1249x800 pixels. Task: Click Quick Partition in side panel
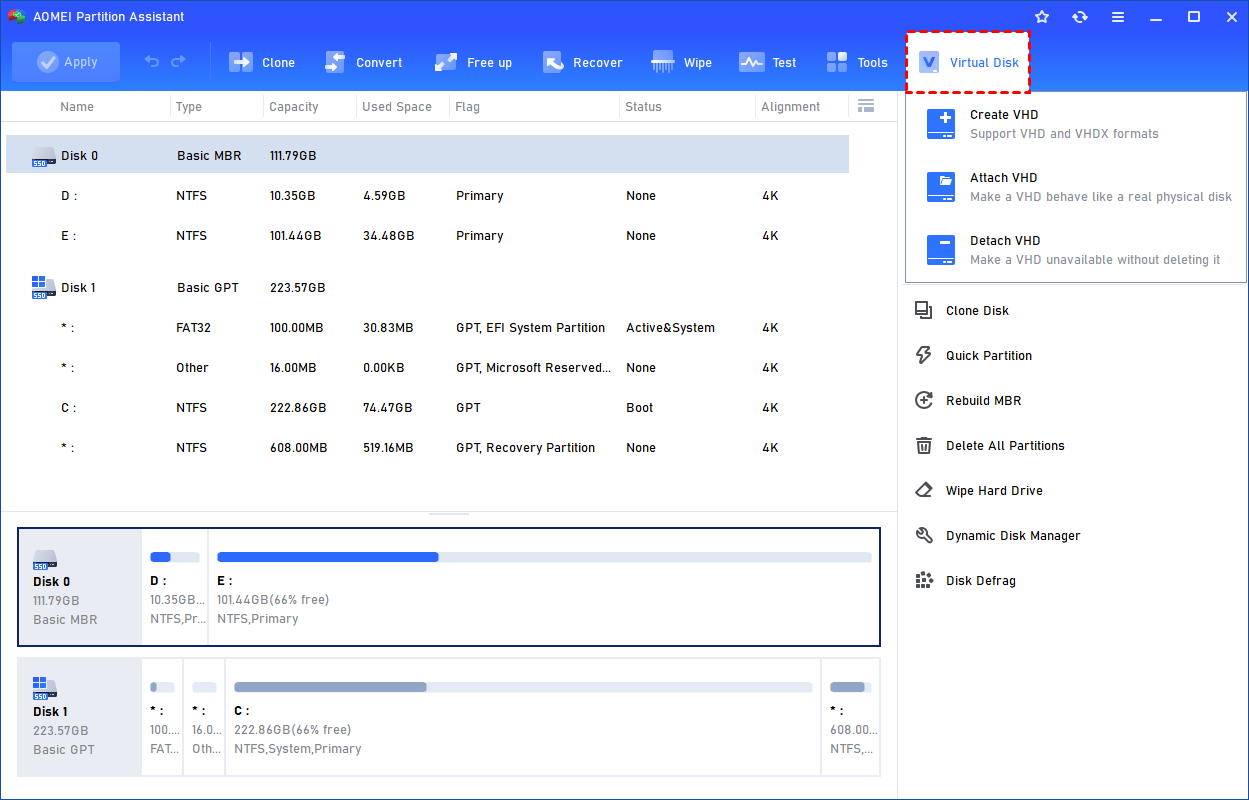[x=974, y=355]
